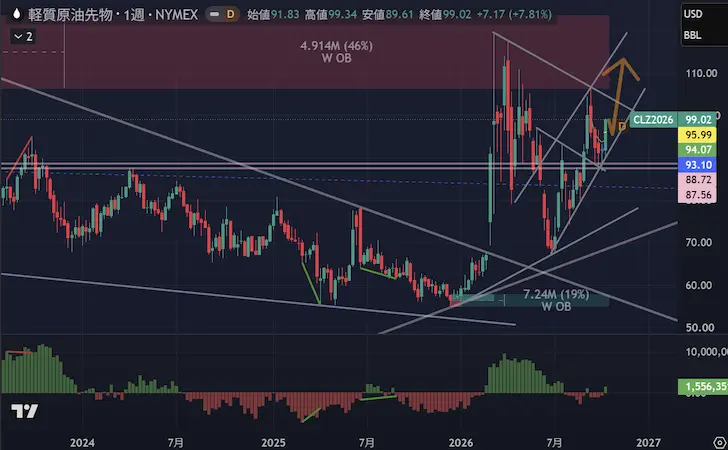
Task: Click the 高値99.34 high value
Action: click(x=331, y=14)
